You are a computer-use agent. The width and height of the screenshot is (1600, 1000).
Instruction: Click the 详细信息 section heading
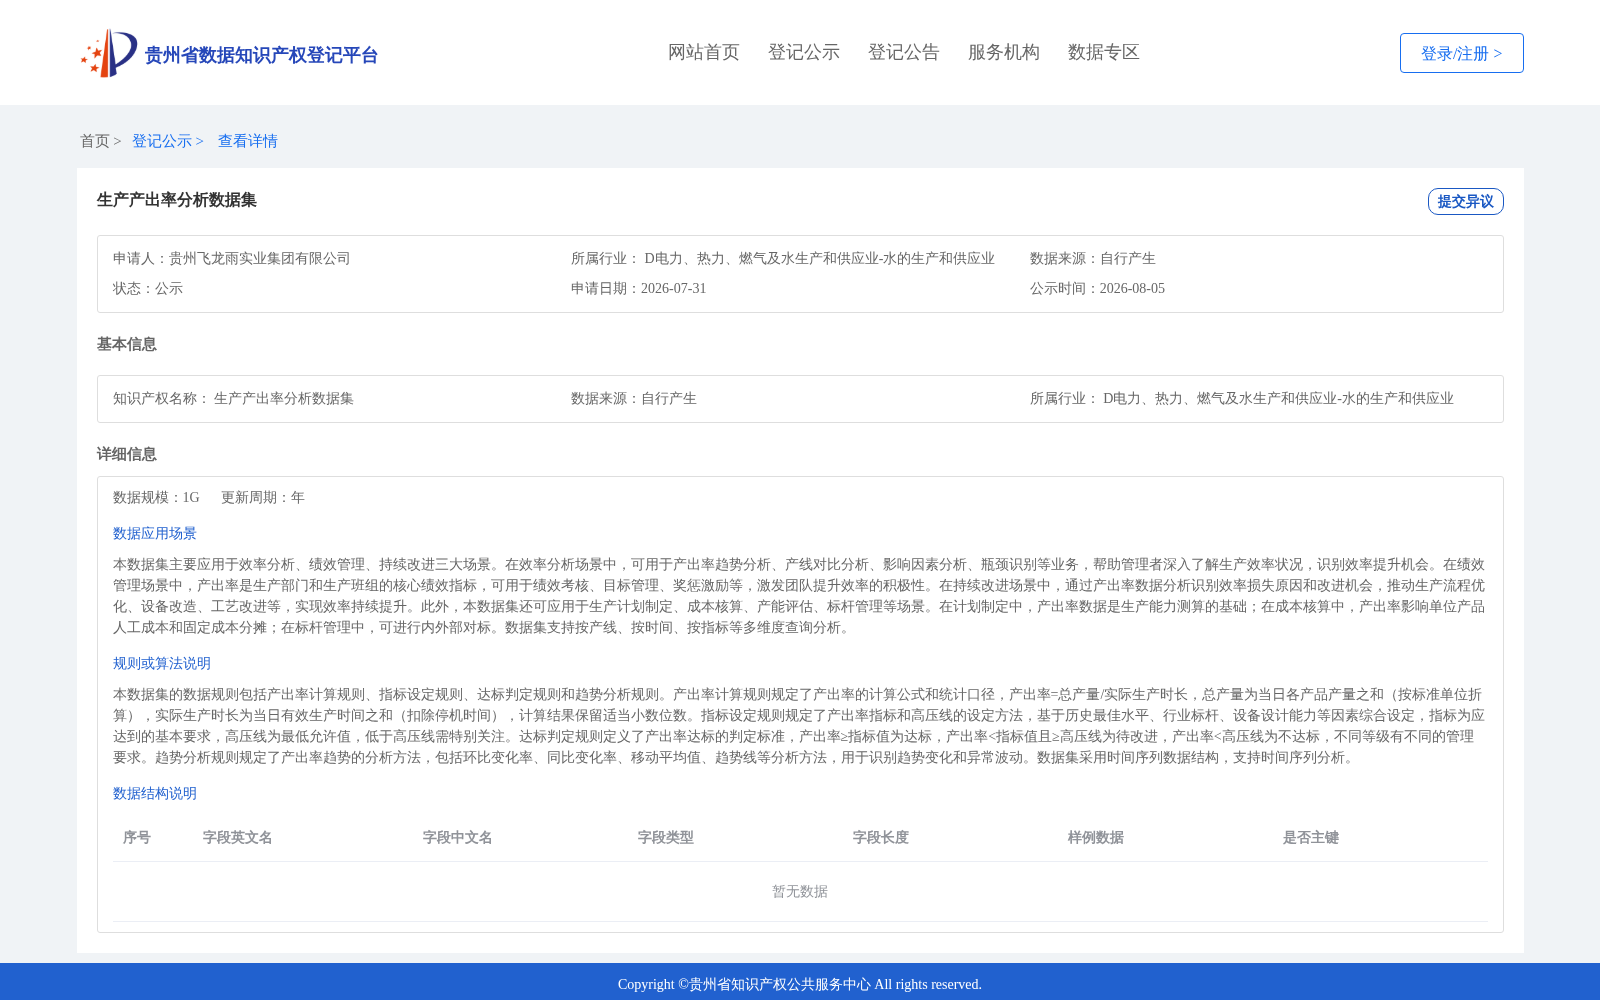pos(127,454)
